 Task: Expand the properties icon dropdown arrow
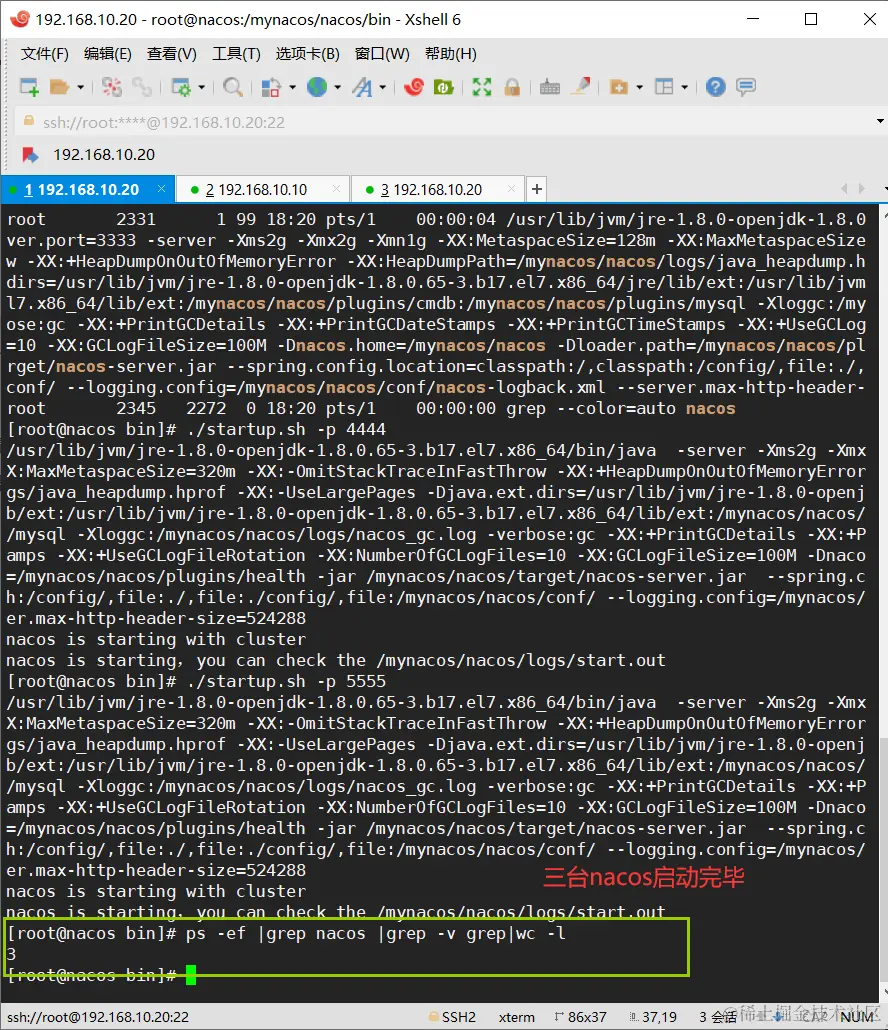point(202,87)
